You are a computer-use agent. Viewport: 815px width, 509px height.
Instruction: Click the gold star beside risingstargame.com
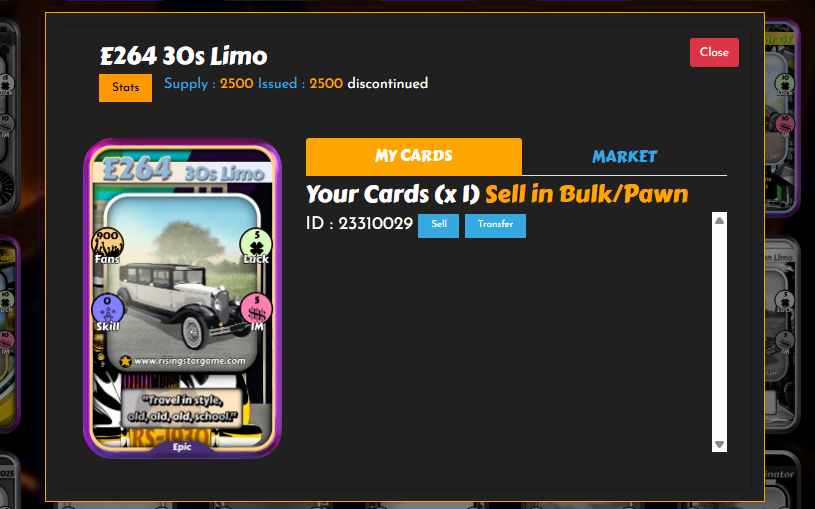(125, 361)
